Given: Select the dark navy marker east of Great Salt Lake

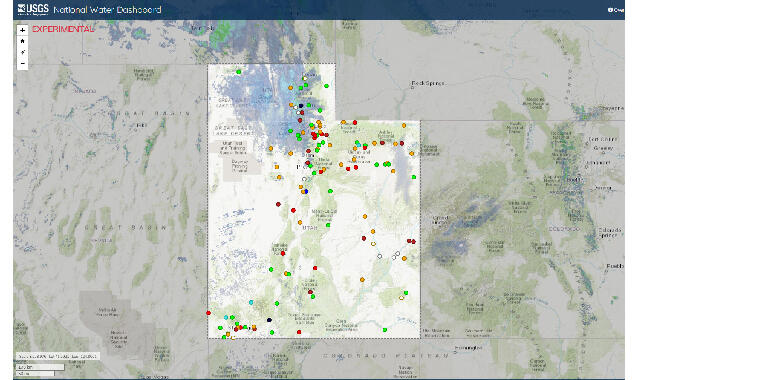Looking at the screenshot, I should pyautogui.click(x=301, y=105).
